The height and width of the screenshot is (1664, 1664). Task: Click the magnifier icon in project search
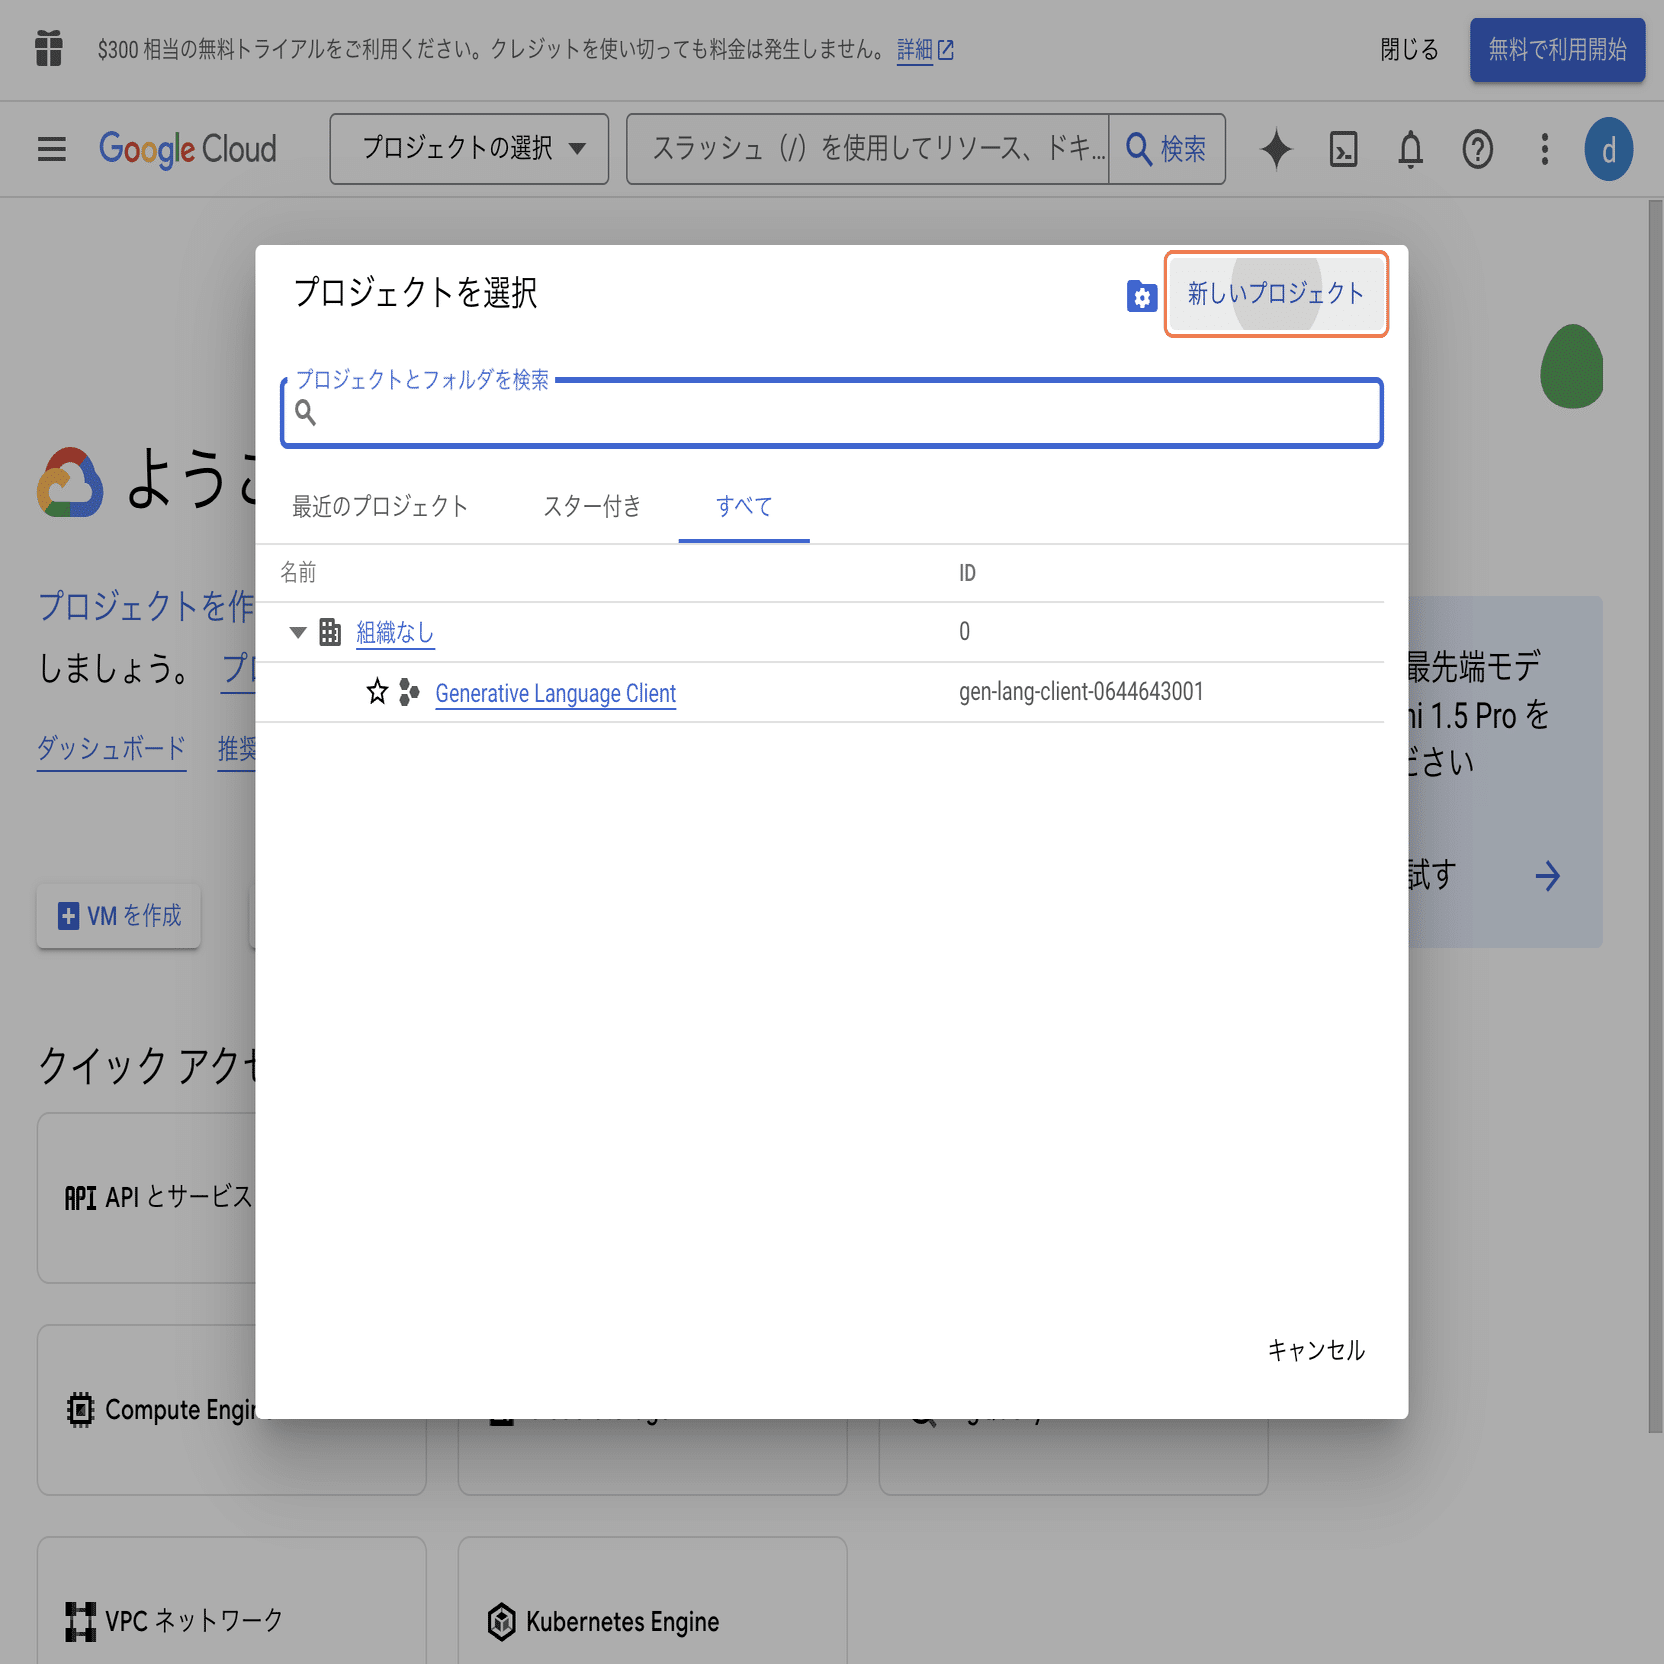[306, 412]
